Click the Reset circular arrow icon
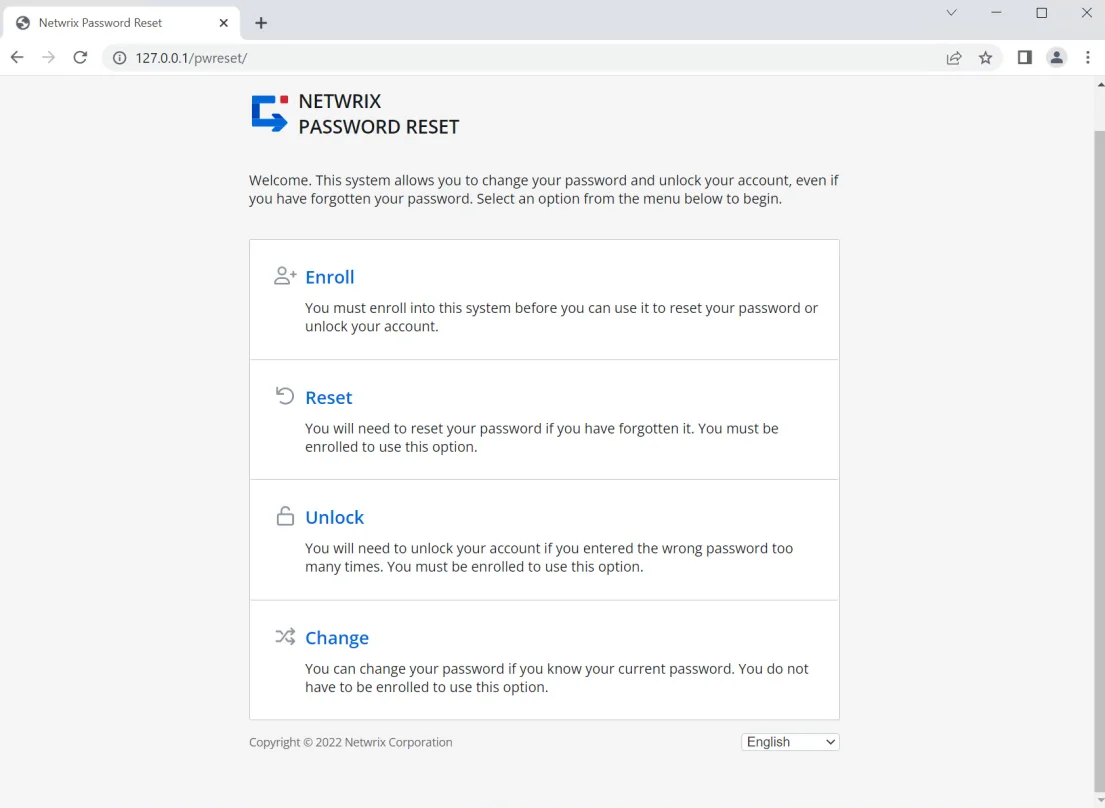 coord(285,396)
